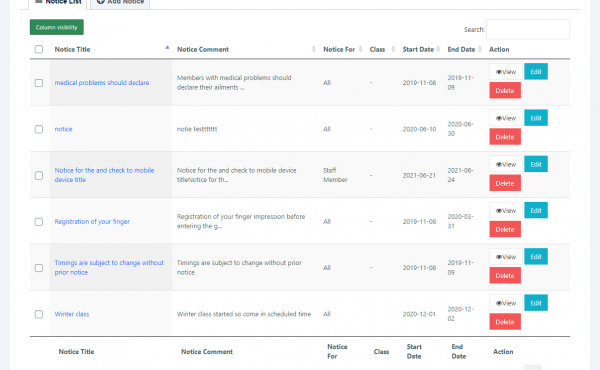The height and width of the screenshot is (370, 600).
Task: Delete the Staff Member notice
Action: pyautogui.click(x=505, y=183)
